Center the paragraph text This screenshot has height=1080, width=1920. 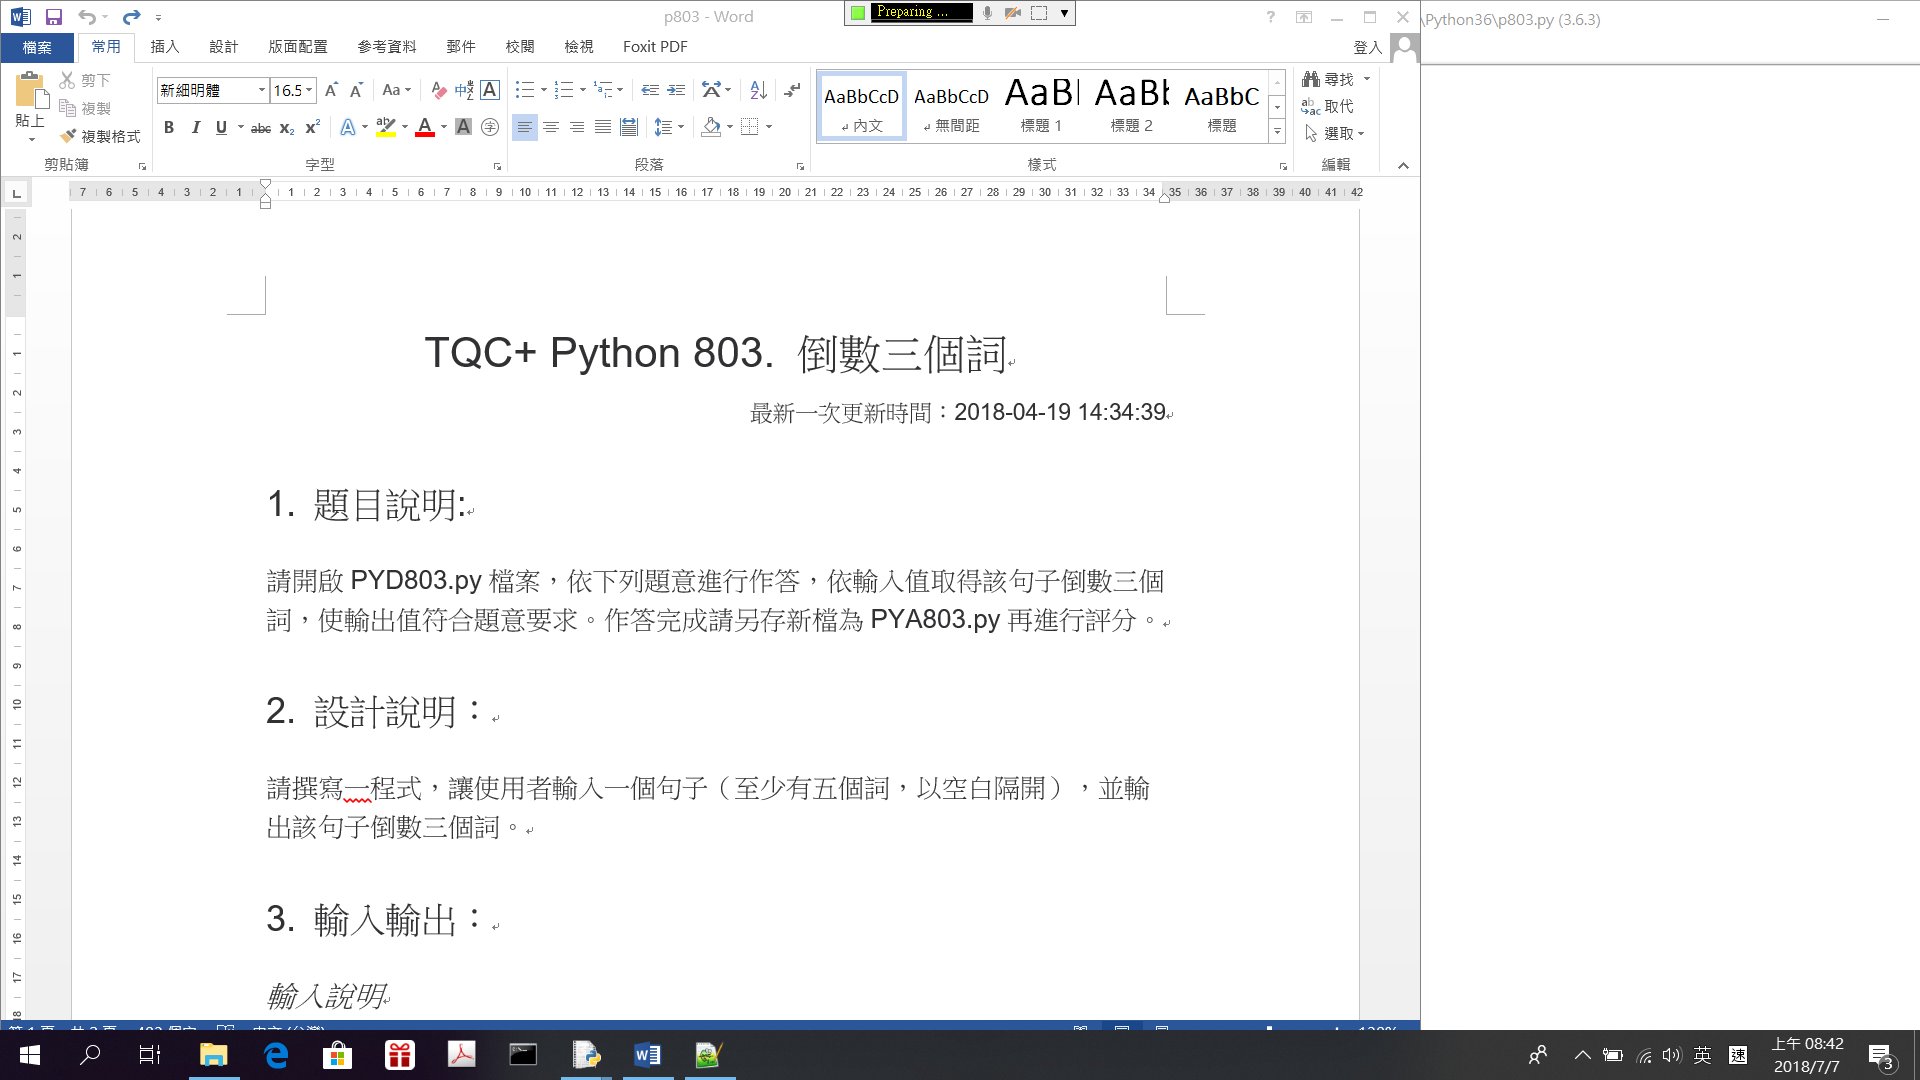pyautogui.click(x=551, y=127)
